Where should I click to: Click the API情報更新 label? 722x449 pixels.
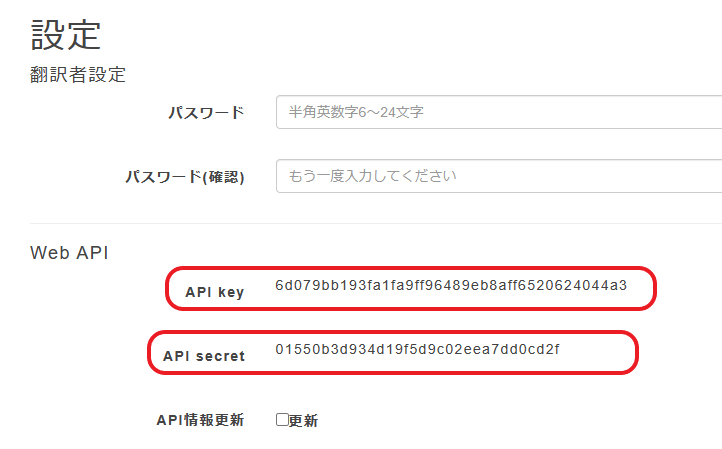pos(200,420)
